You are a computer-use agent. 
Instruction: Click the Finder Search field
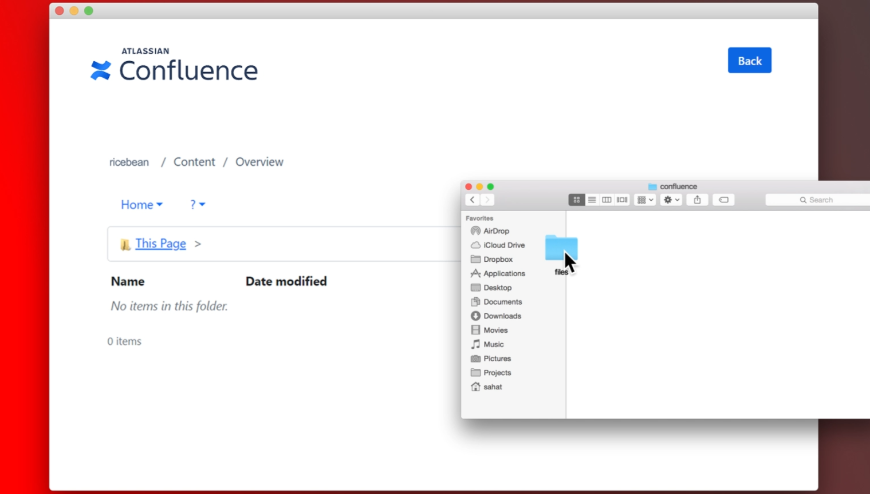point(817,200)
